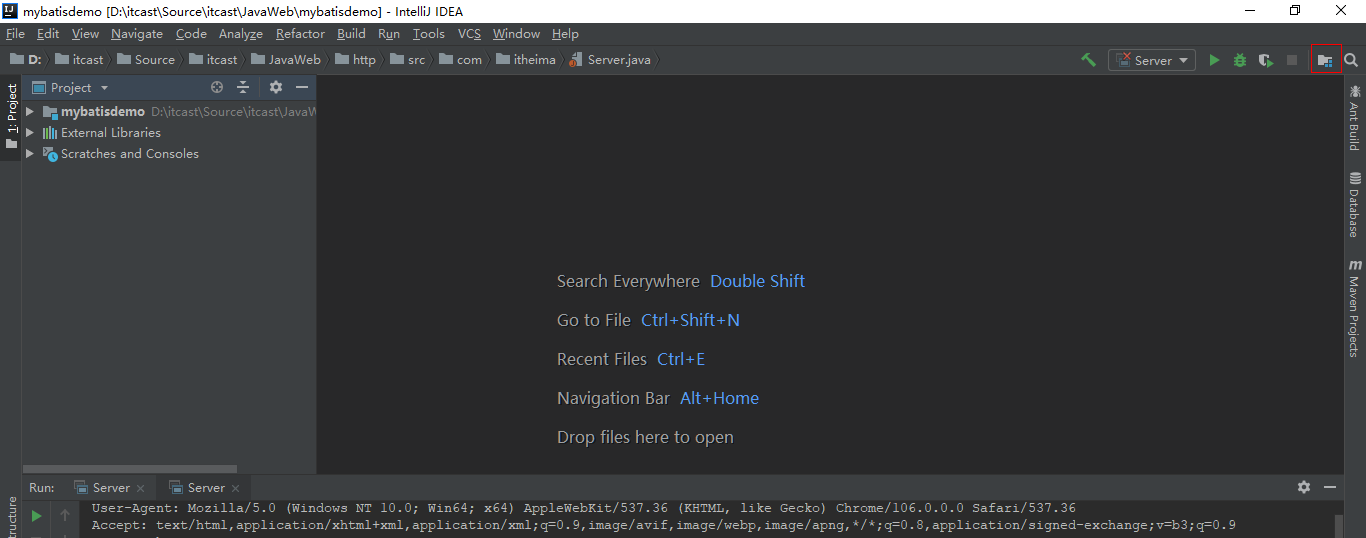Click the 'Ctrl+Shift+N' shortcut text
The width and height of the screenshot is (1366, 538).
(x=690, y=320)
